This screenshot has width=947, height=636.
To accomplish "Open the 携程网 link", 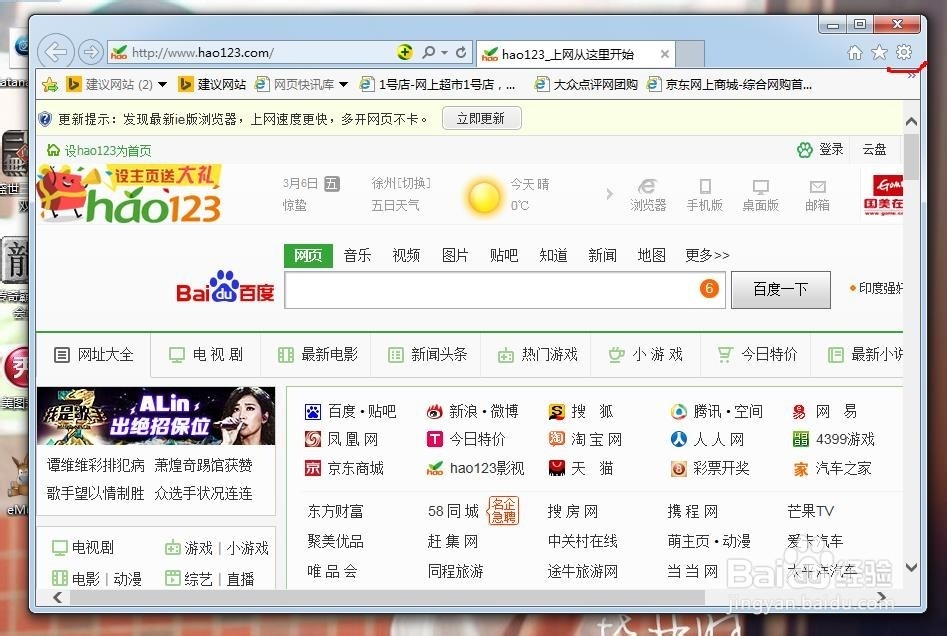I will point(693,512).
